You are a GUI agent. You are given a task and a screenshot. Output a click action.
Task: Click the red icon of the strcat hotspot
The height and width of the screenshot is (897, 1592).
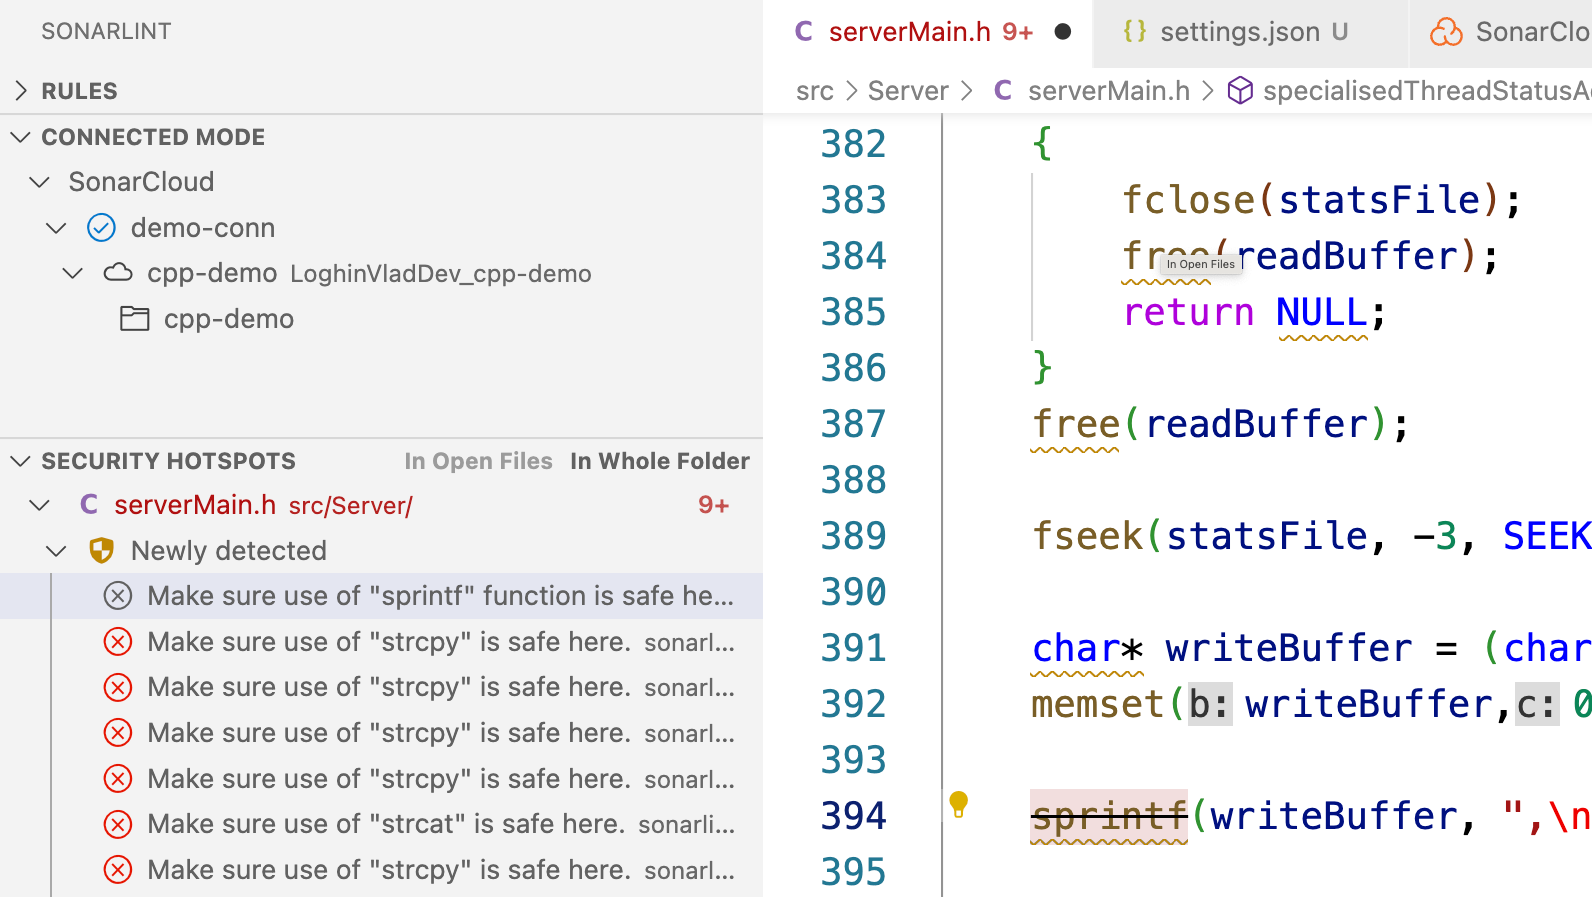click(x=118, y=824)
